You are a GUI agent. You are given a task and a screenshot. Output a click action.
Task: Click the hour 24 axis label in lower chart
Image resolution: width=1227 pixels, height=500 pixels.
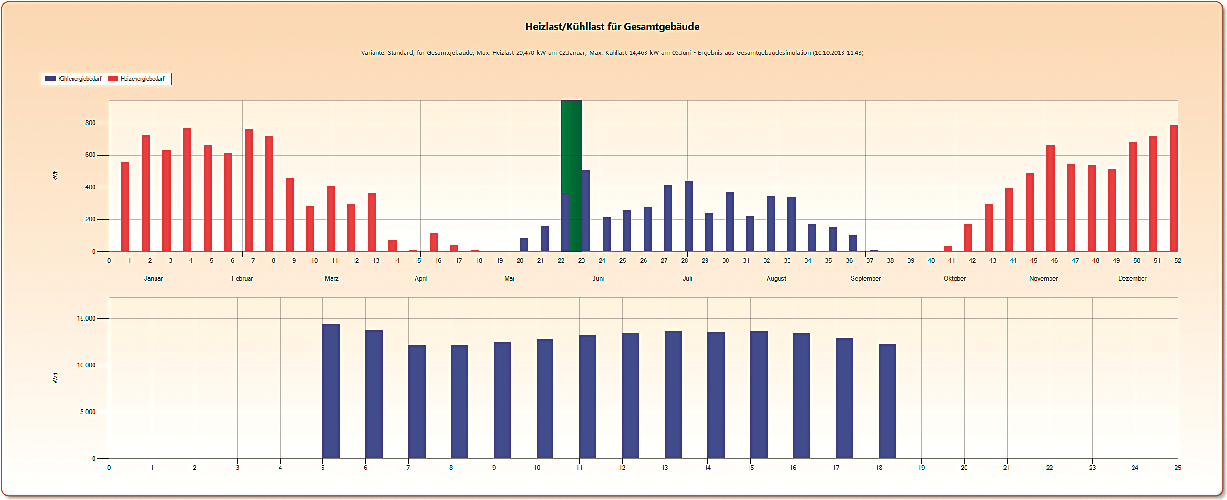point(1135,467)
